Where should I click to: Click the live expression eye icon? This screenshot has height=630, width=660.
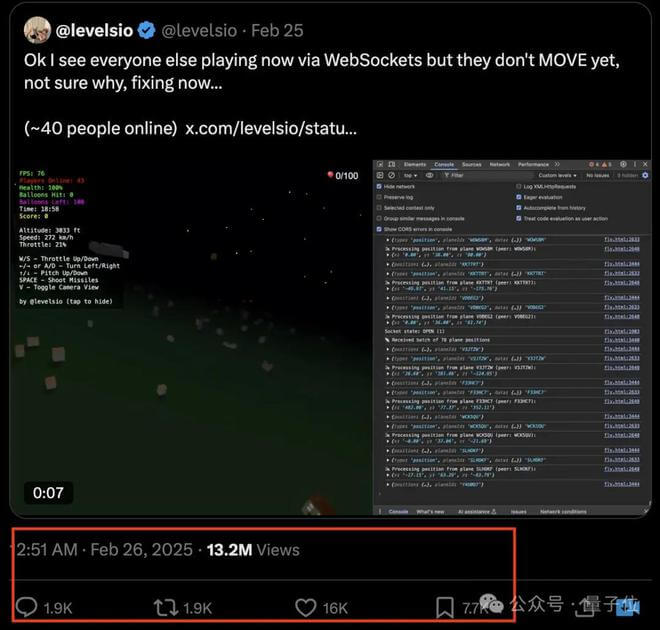429,175
